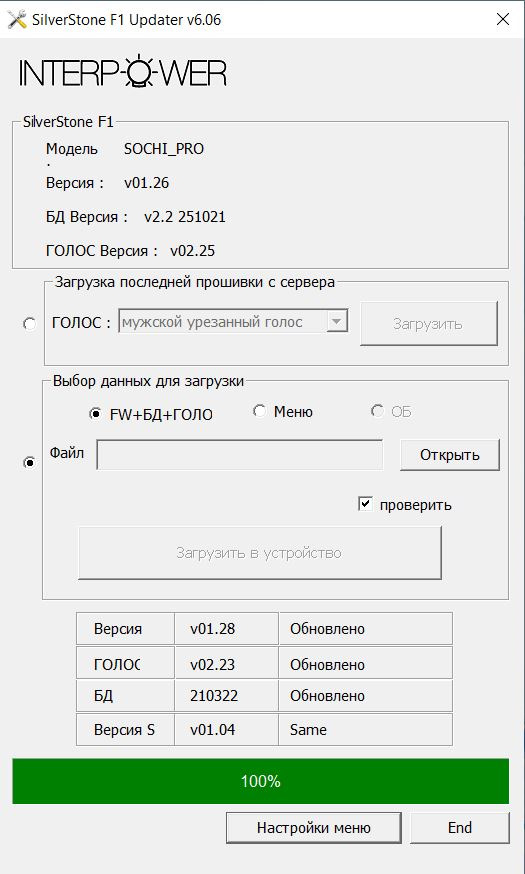The image size is (525, 874).
Task: Click the wrench-and-screwdriver title bar icon
Action: click(x=17, y=20)
